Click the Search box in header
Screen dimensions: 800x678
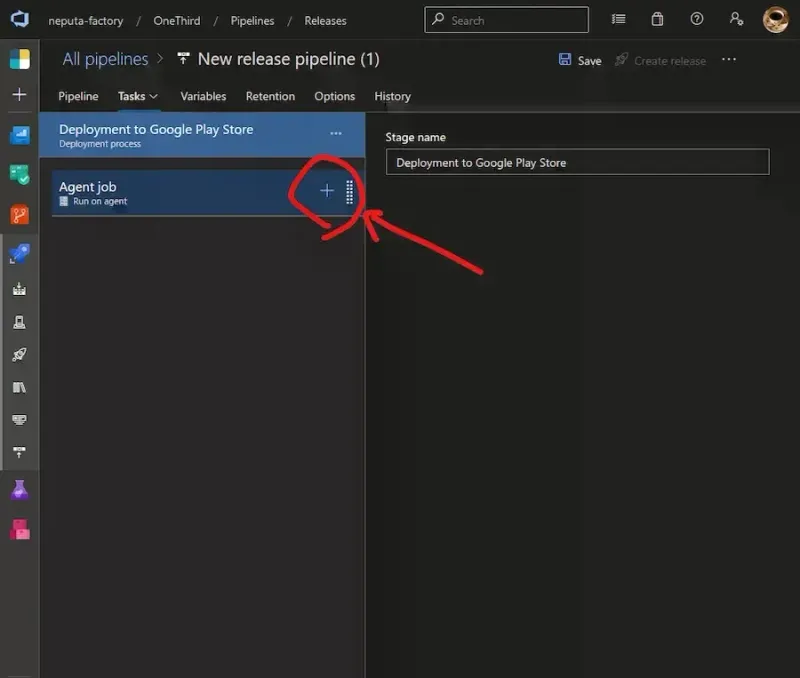(507, 19)
